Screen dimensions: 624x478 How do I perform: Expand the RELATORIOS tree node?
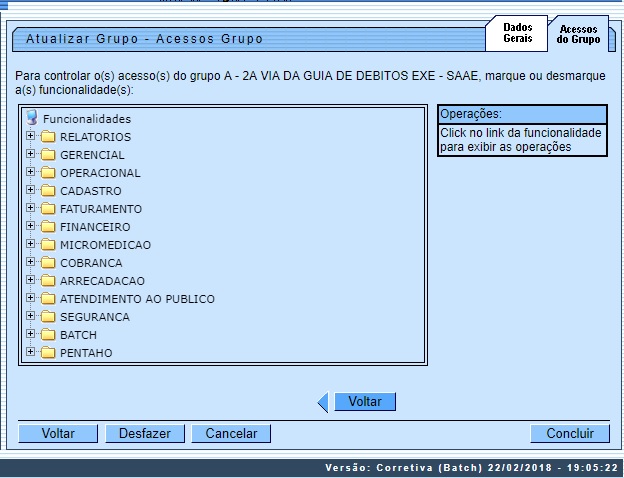coord(30,135)
